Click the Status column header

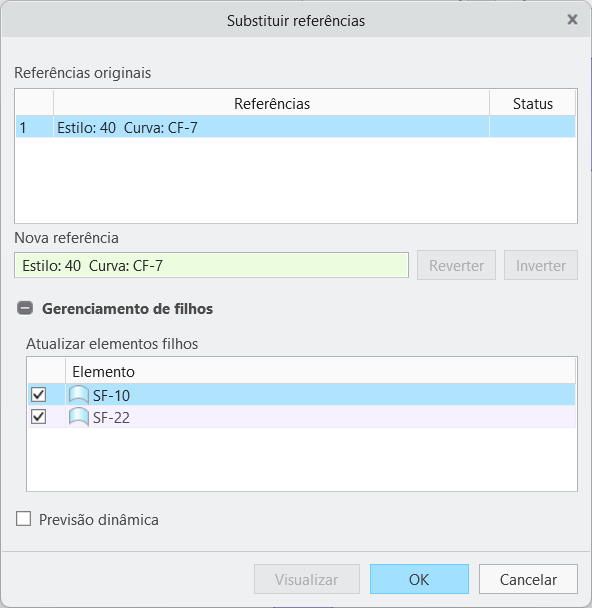point(533,104)
